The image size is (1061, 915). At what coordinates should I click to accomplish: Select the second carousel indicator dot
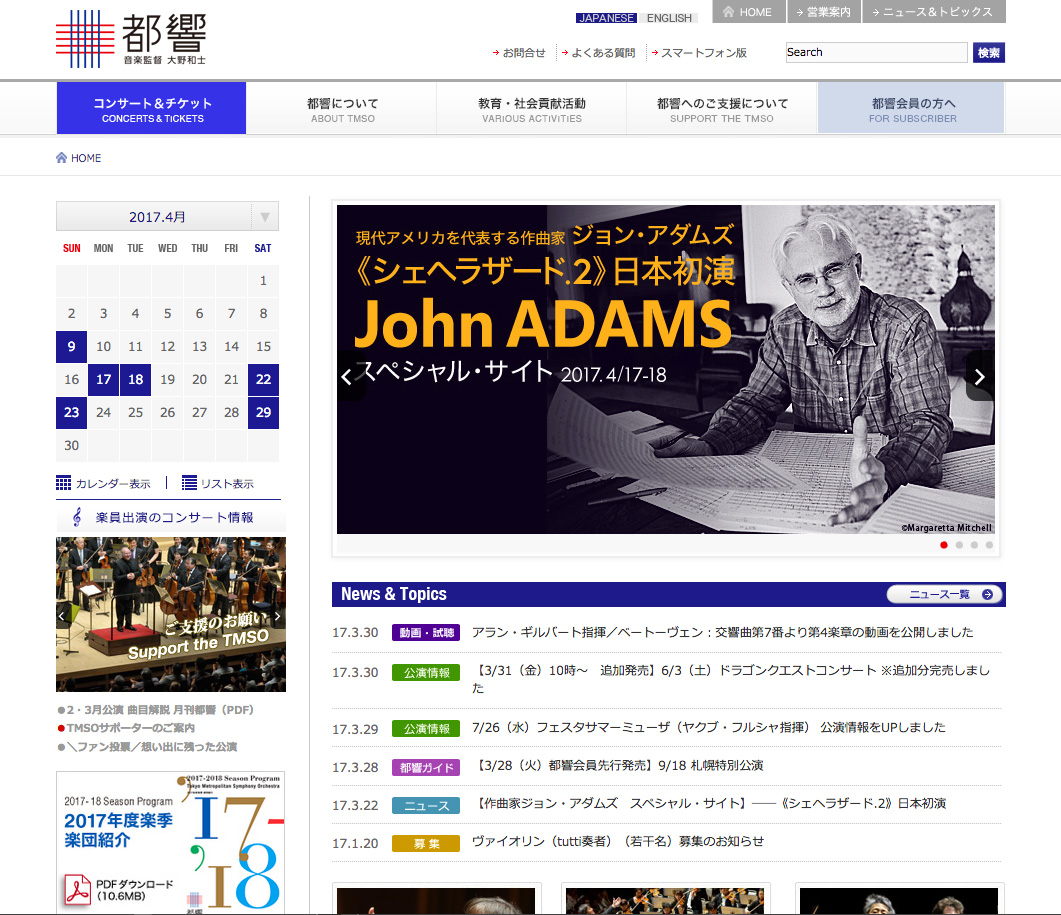(x=959, y=545)
